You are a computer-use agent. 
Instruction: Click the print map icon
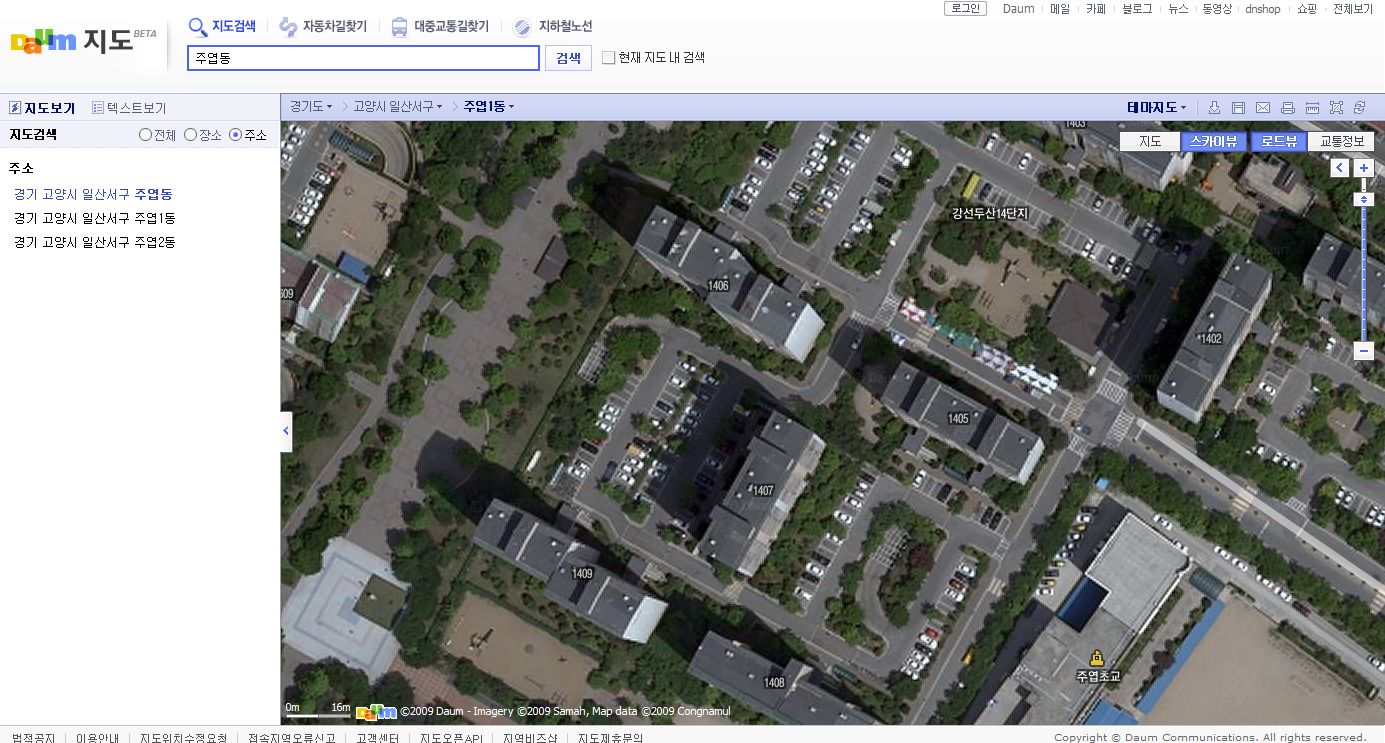point(1288,107)
